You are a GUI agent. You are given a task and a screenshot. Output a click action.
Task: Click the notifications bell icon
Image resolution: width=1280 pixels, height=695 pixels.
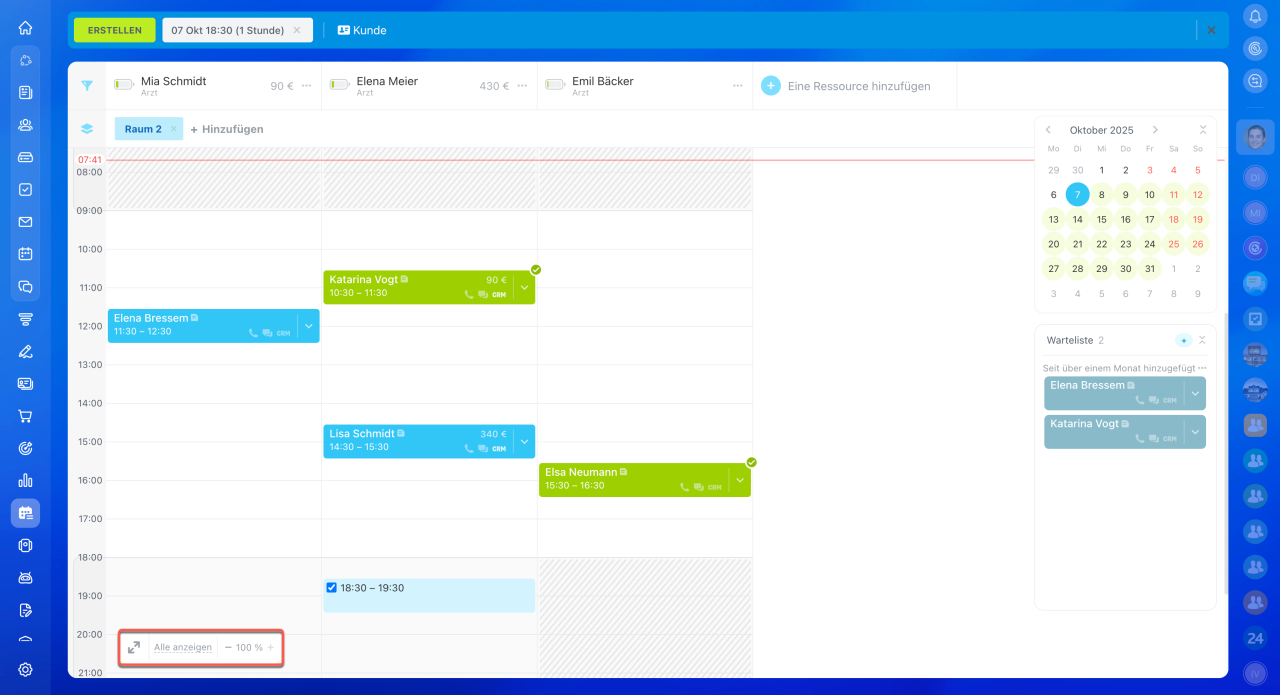click(1256, 16)
